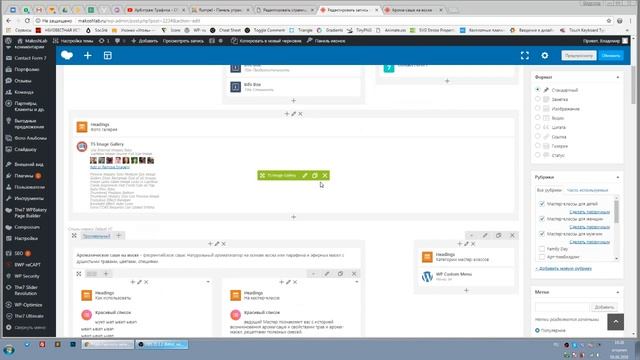Select the Галерея post format
Viewport: 640px width, 360px height.
538,146
